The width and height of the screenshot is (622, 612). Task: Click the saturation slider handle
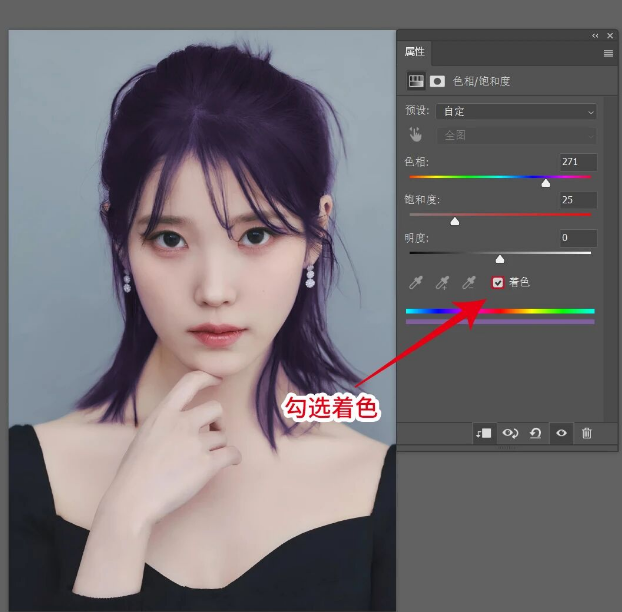pos(455,221)
